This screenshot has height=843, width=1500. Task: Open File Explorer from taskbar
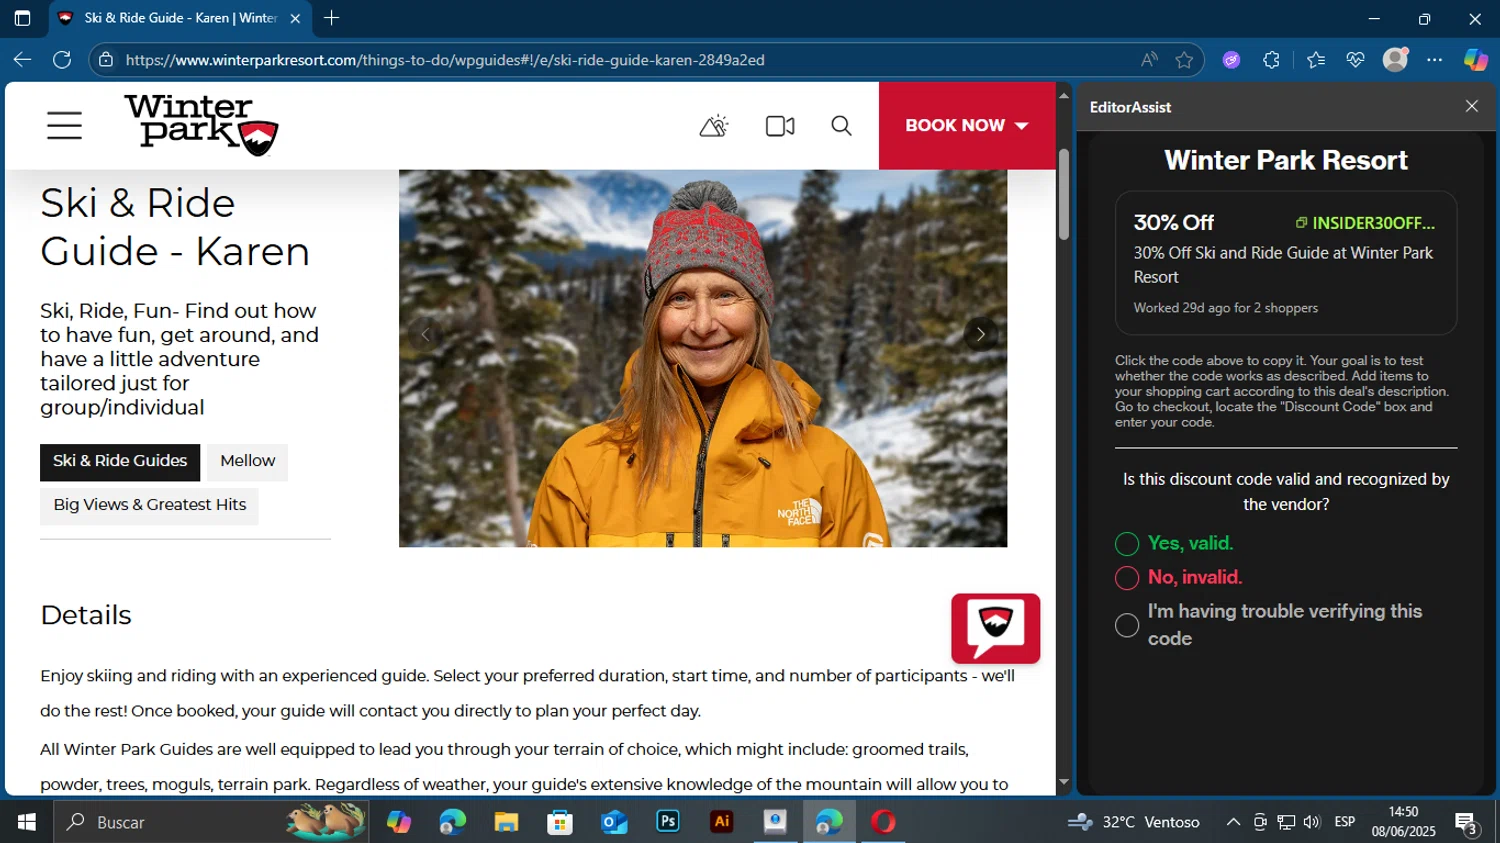point(506,822)
